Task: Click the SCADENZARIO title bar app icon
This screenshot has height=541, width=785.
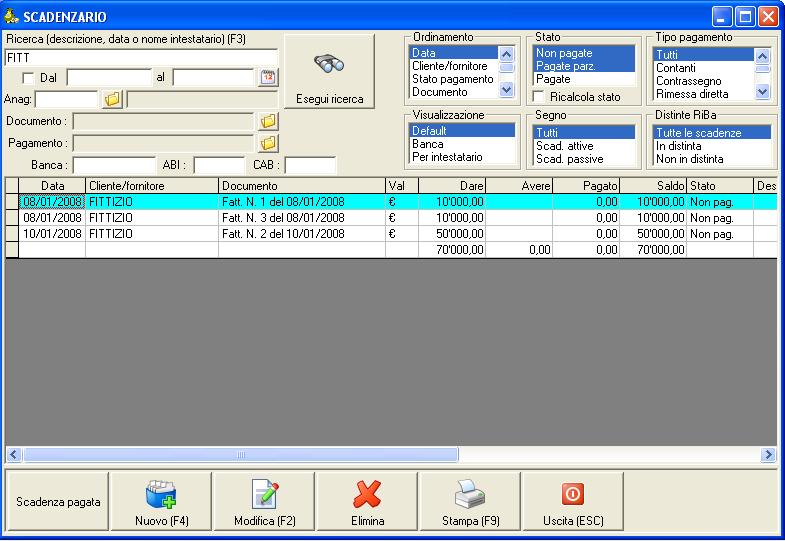Action: pyautogui.click(x=11, y=17)
